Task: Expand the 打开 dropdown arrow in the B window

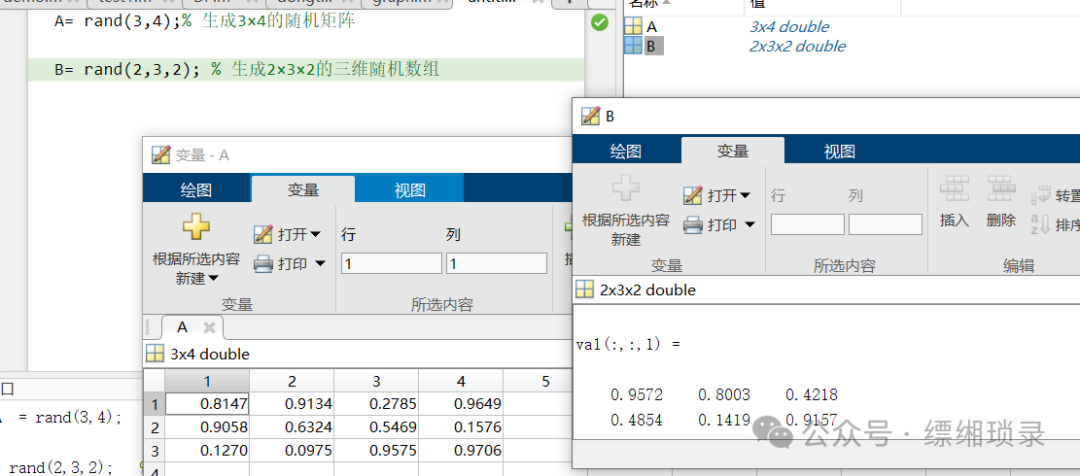Action: click(746, 196)
